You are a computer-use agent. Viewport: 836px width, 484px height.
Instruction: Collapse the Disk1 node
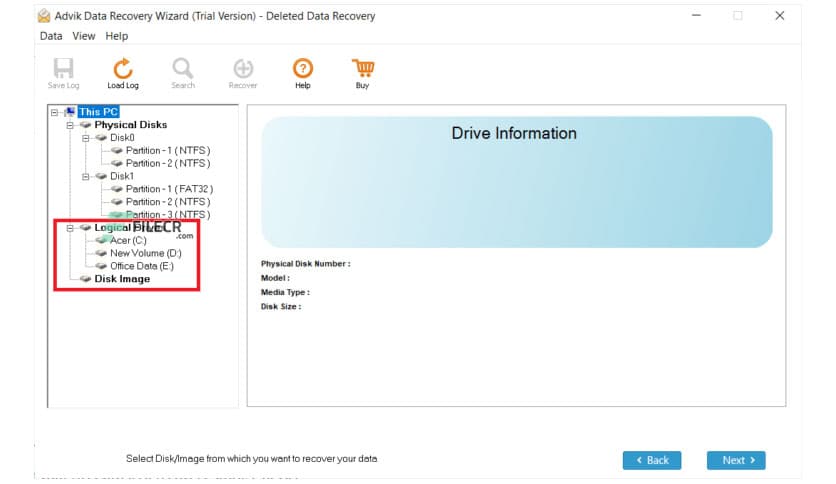[x=85, y=176]
